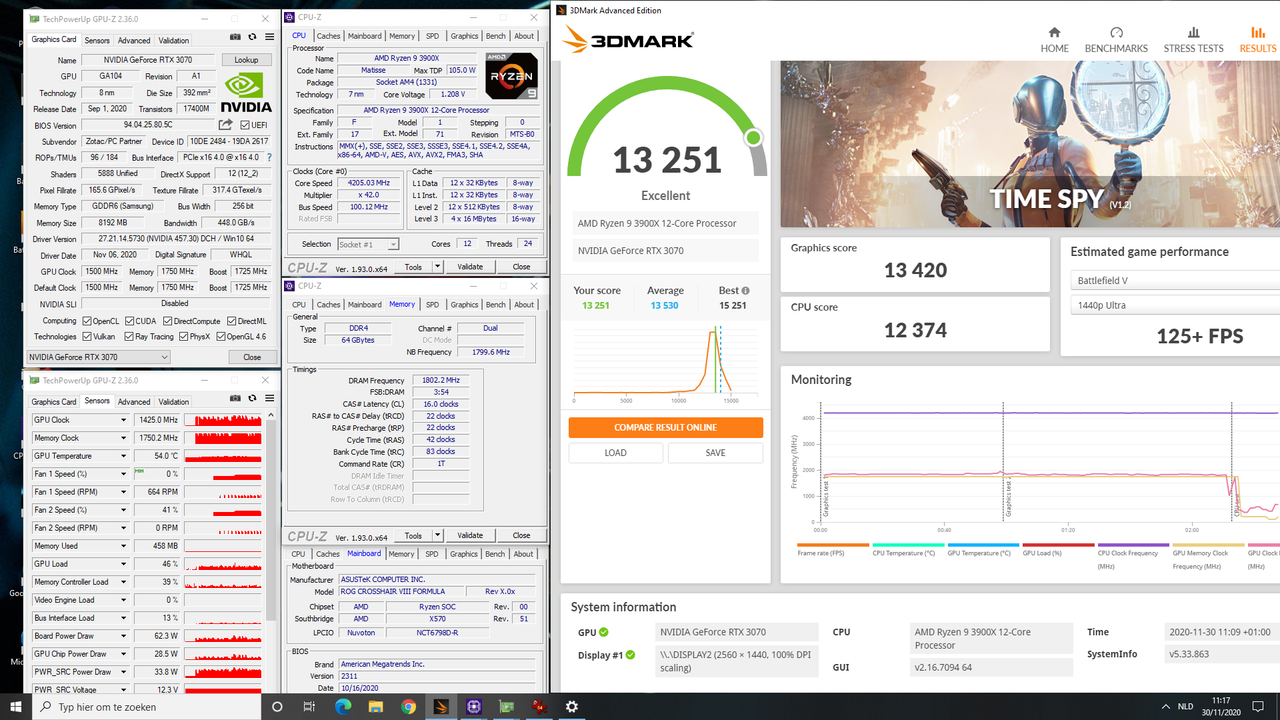Screen dimensions: 1280x720
Task: Click COMPARE RESULT ONLINE in 3DMark
Action: 666,427
